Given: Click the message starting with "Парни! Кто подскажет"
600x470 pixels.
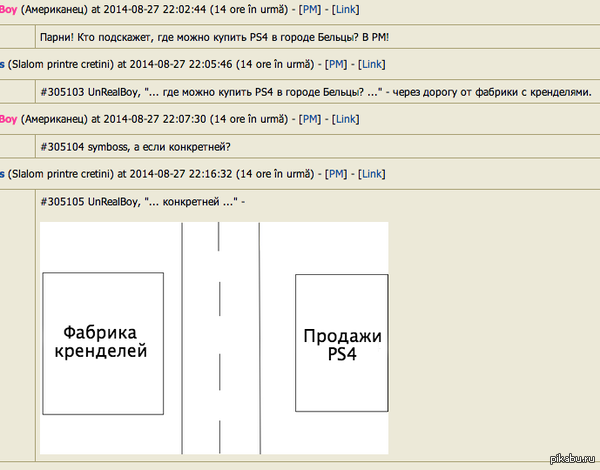Looking at the screenshot, I should (x=212, y=37).
